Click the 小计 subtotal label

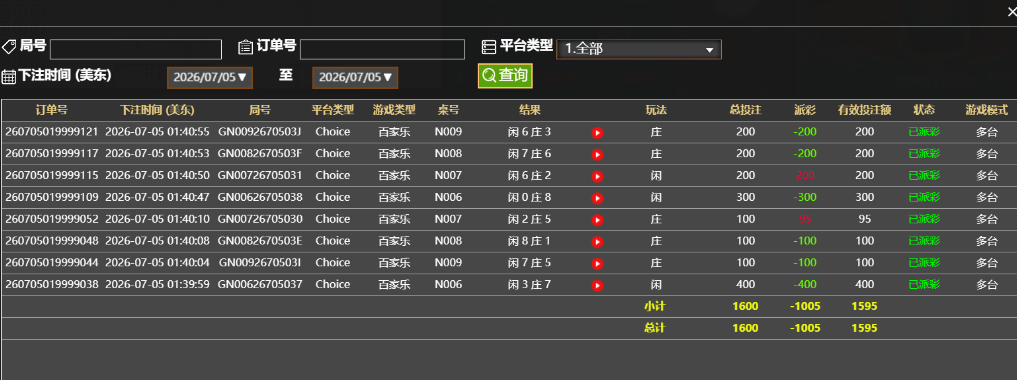click(x=654, y=306)
